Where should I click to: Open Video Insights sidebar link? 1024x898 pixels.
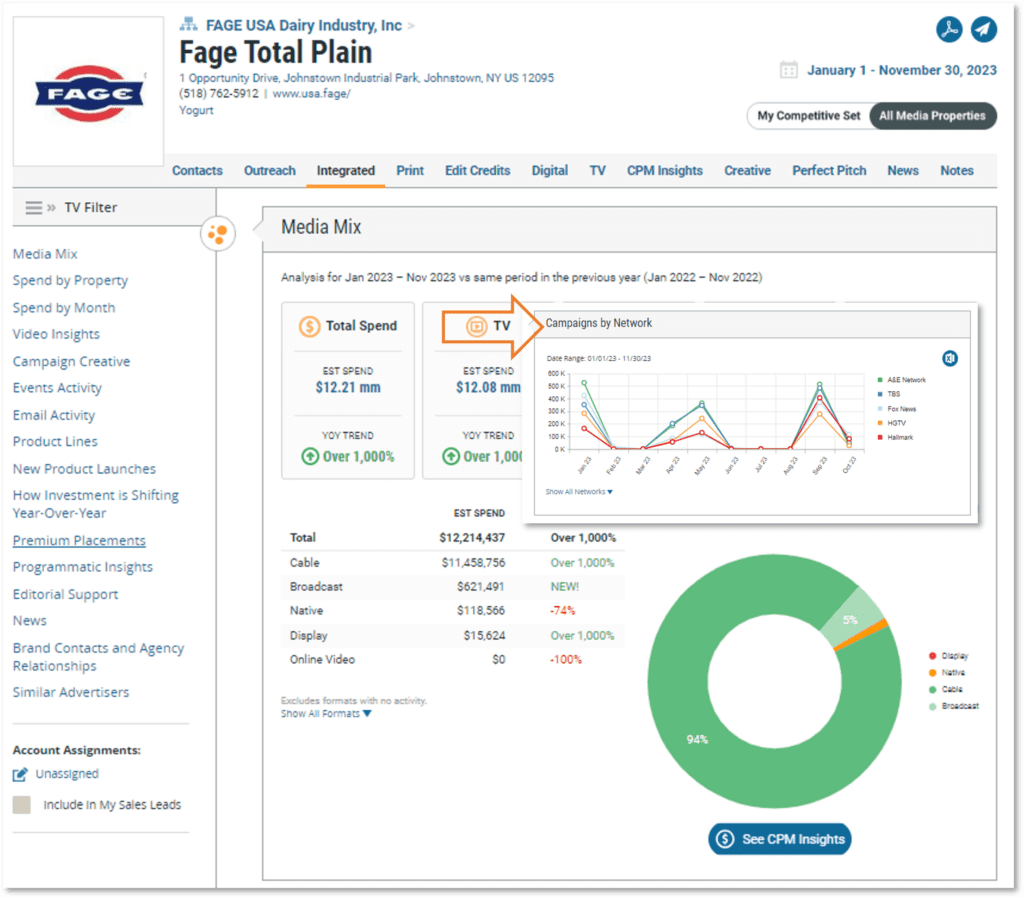56,334
